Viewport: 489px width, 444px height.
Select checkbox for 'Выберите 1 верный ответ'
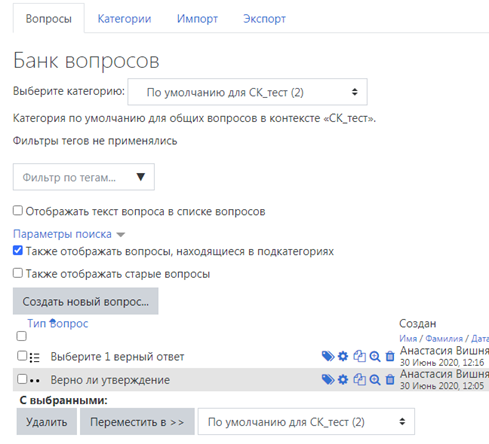(22, 356)
